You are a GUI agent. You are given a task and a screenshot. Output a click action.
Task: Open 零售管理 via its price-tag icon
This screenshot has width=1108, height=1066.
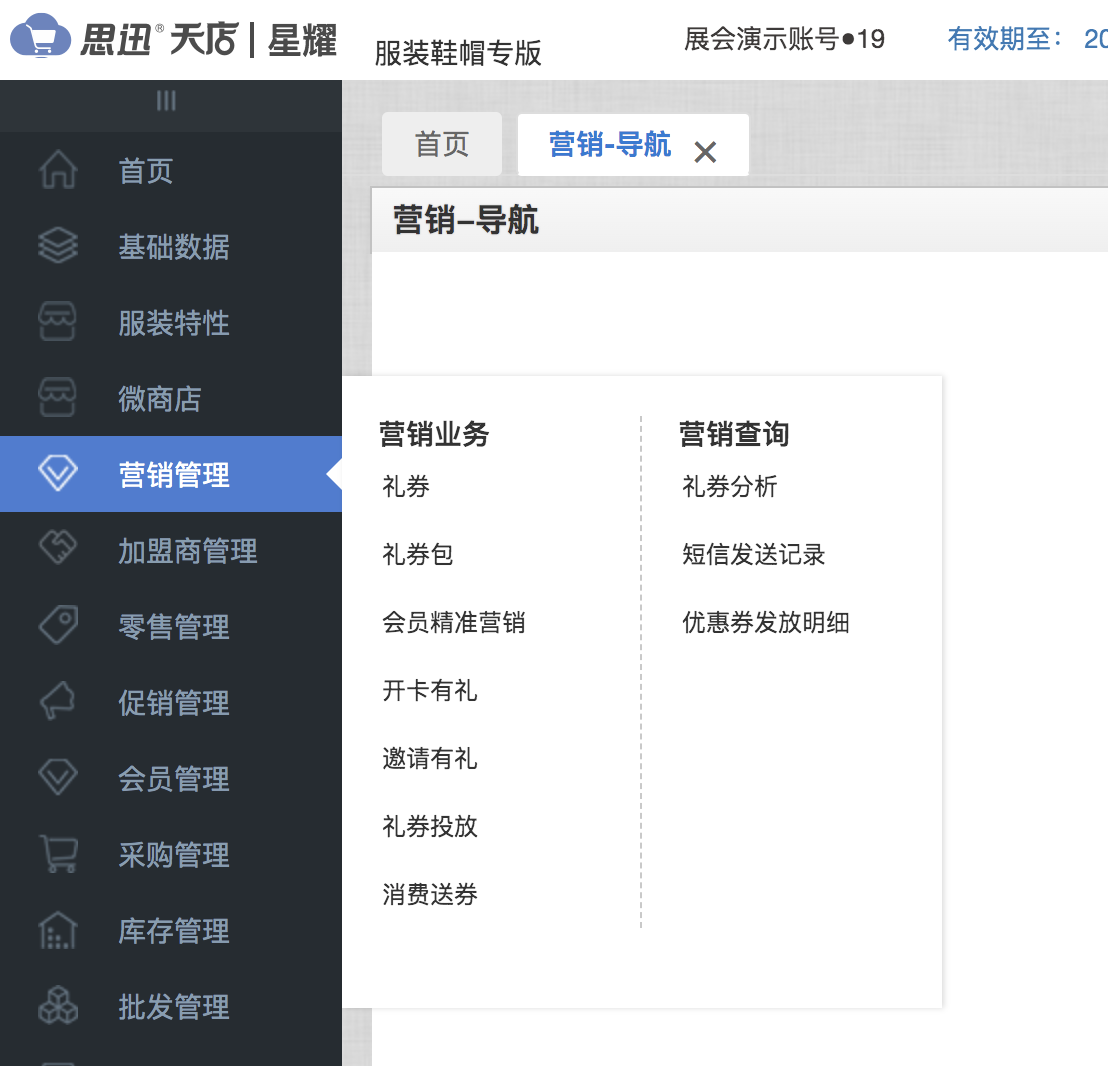click(57, 626)
